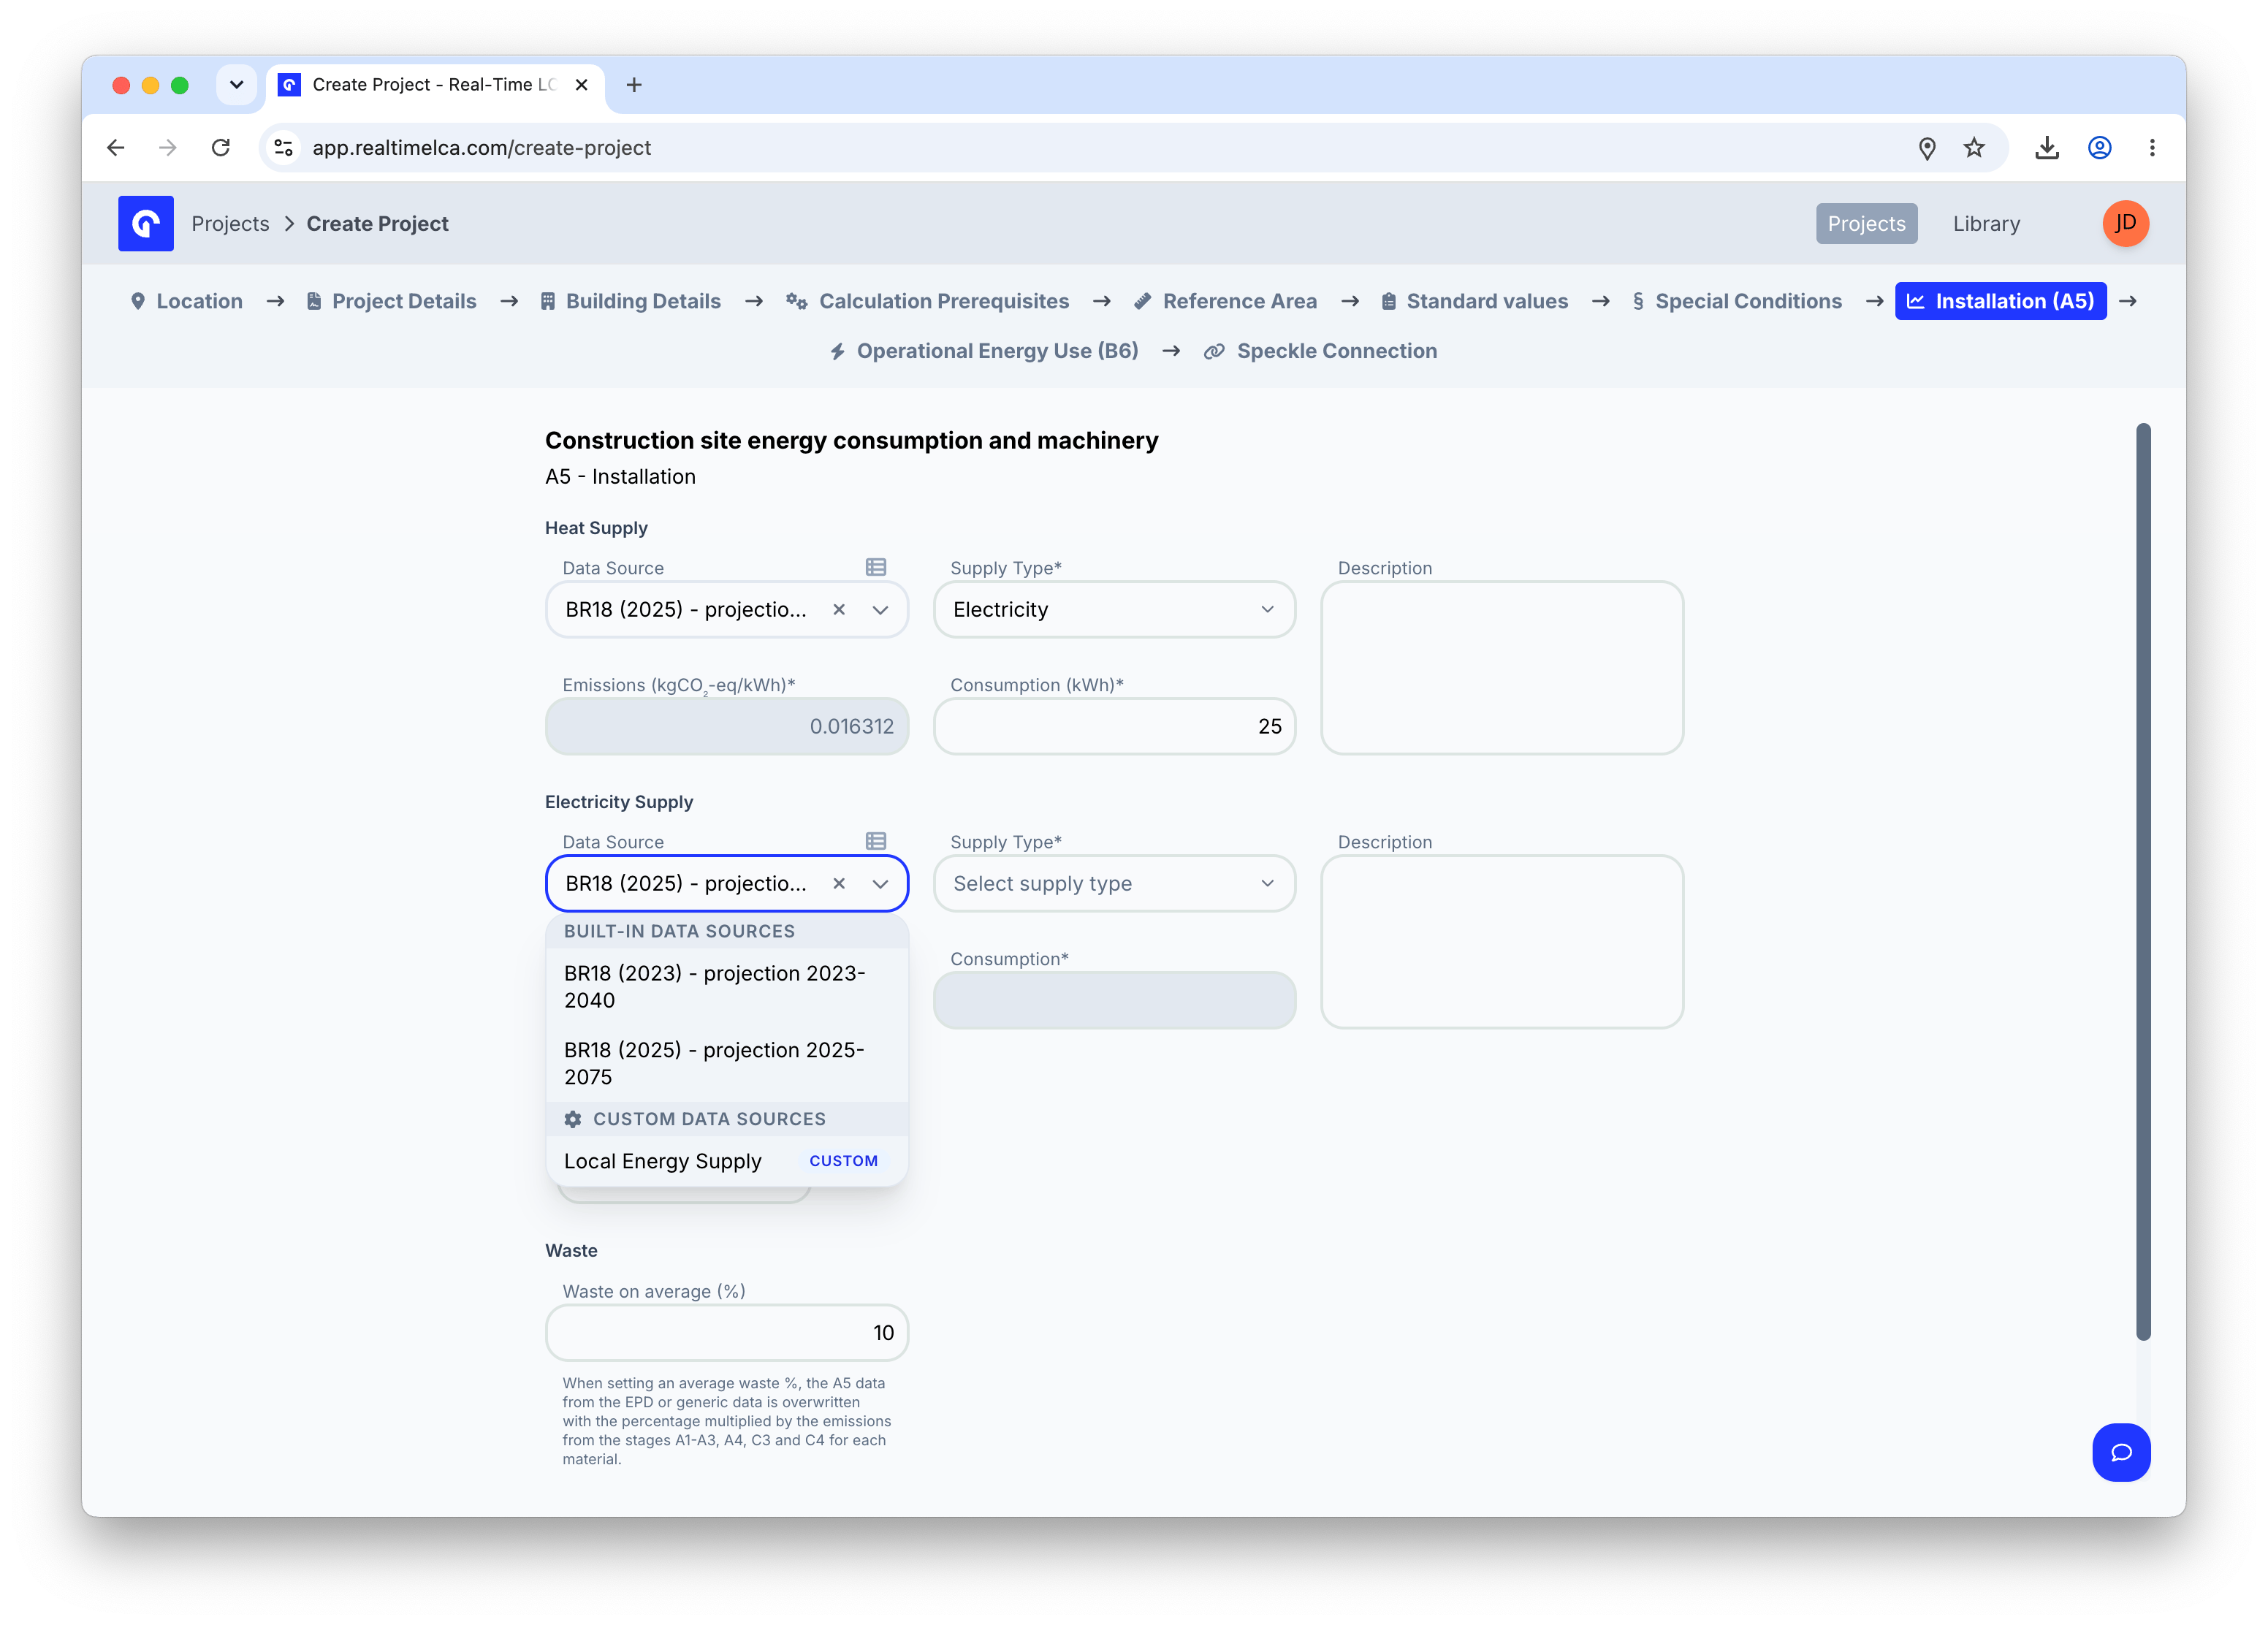
Task: Click the Heat Supply Consumption (kWh) field
Action: (1114, 726)
